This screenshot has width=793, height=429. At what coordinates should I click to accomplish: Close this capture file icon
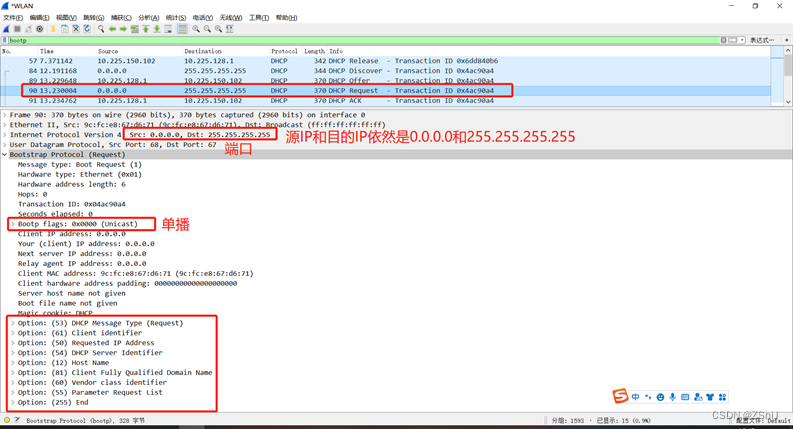(x=76, y=29)
